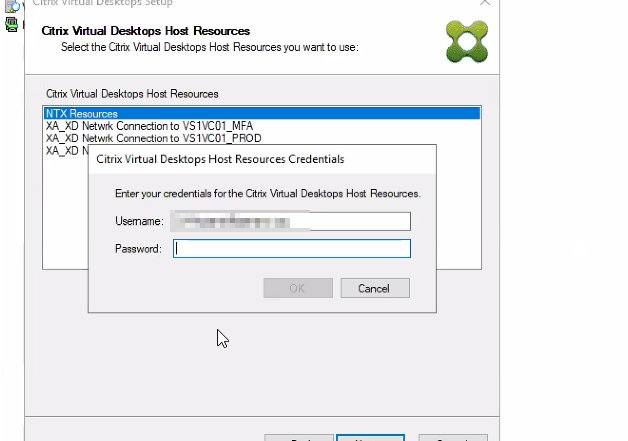Click the green Citrix logo icon
628x441 pixels.
(x=467, y=42)
